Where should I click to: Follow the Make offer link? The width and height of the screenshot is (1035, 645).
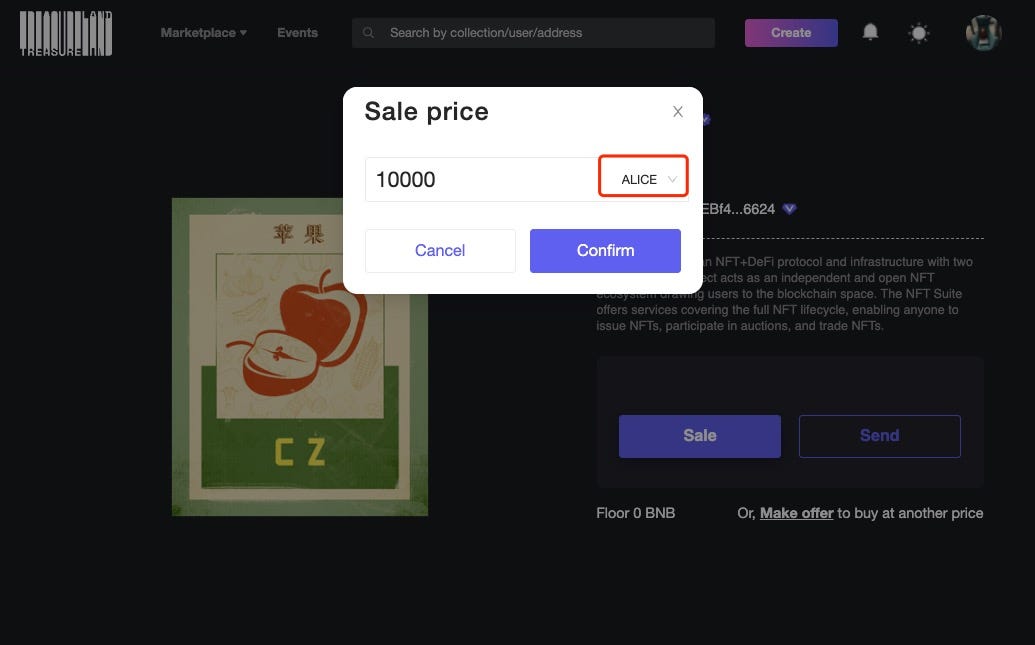tap(796, 513)
